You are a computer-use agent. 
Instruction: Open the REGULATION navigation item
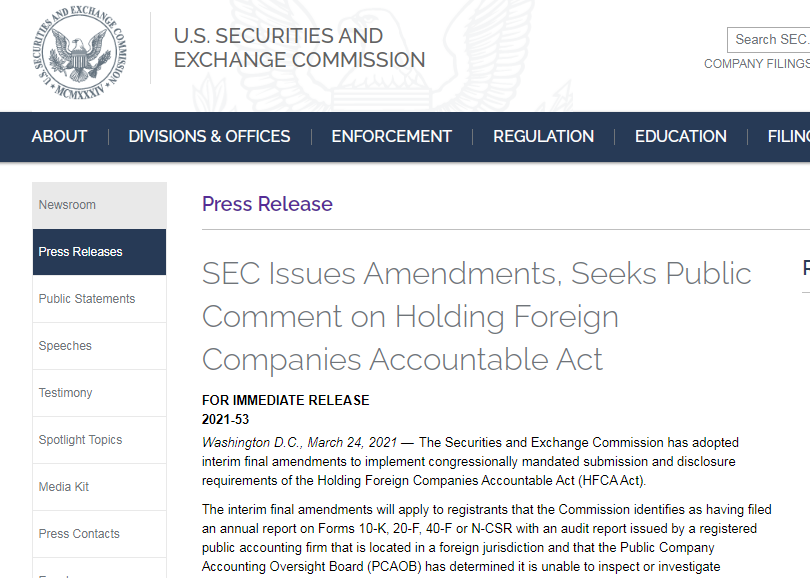coord(543,136)
